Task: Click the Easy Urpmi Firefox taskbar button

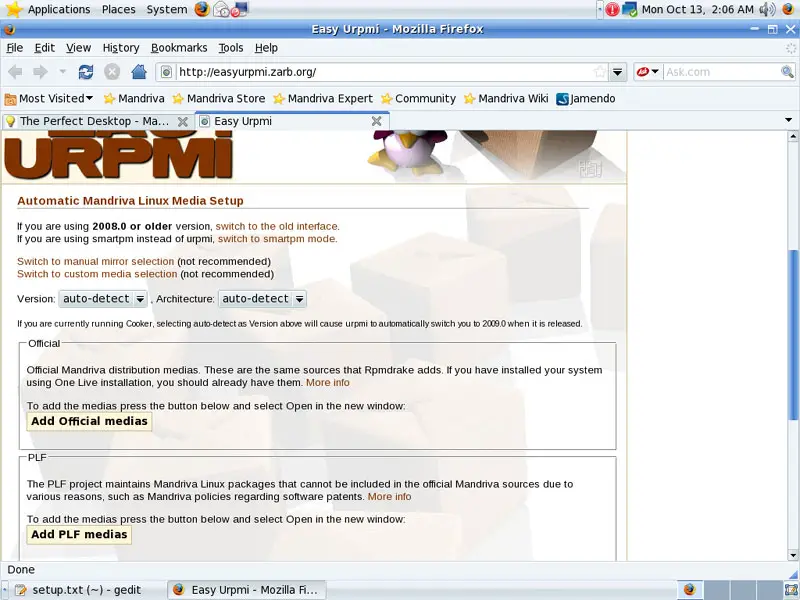Action: 247,590
